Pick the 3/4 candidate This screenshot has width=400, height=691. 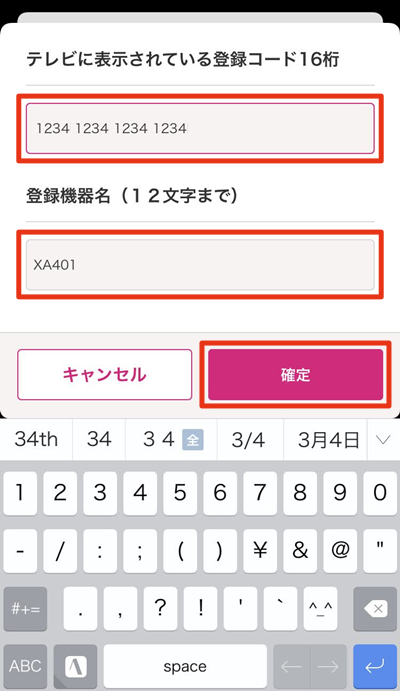250,439
